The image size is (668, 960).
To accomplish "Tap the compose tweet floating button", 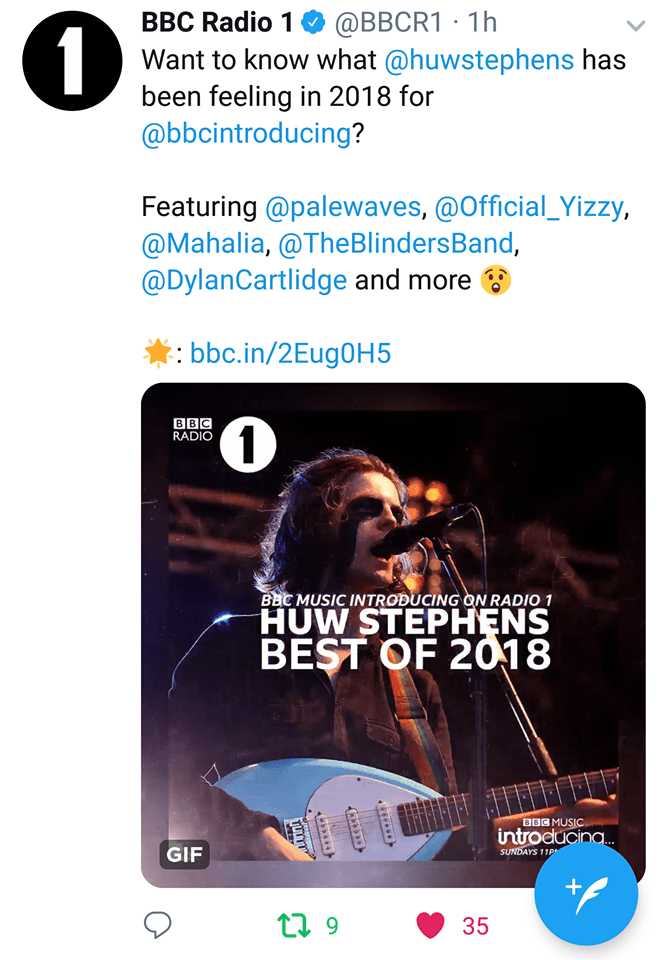I will click(585, 889).
